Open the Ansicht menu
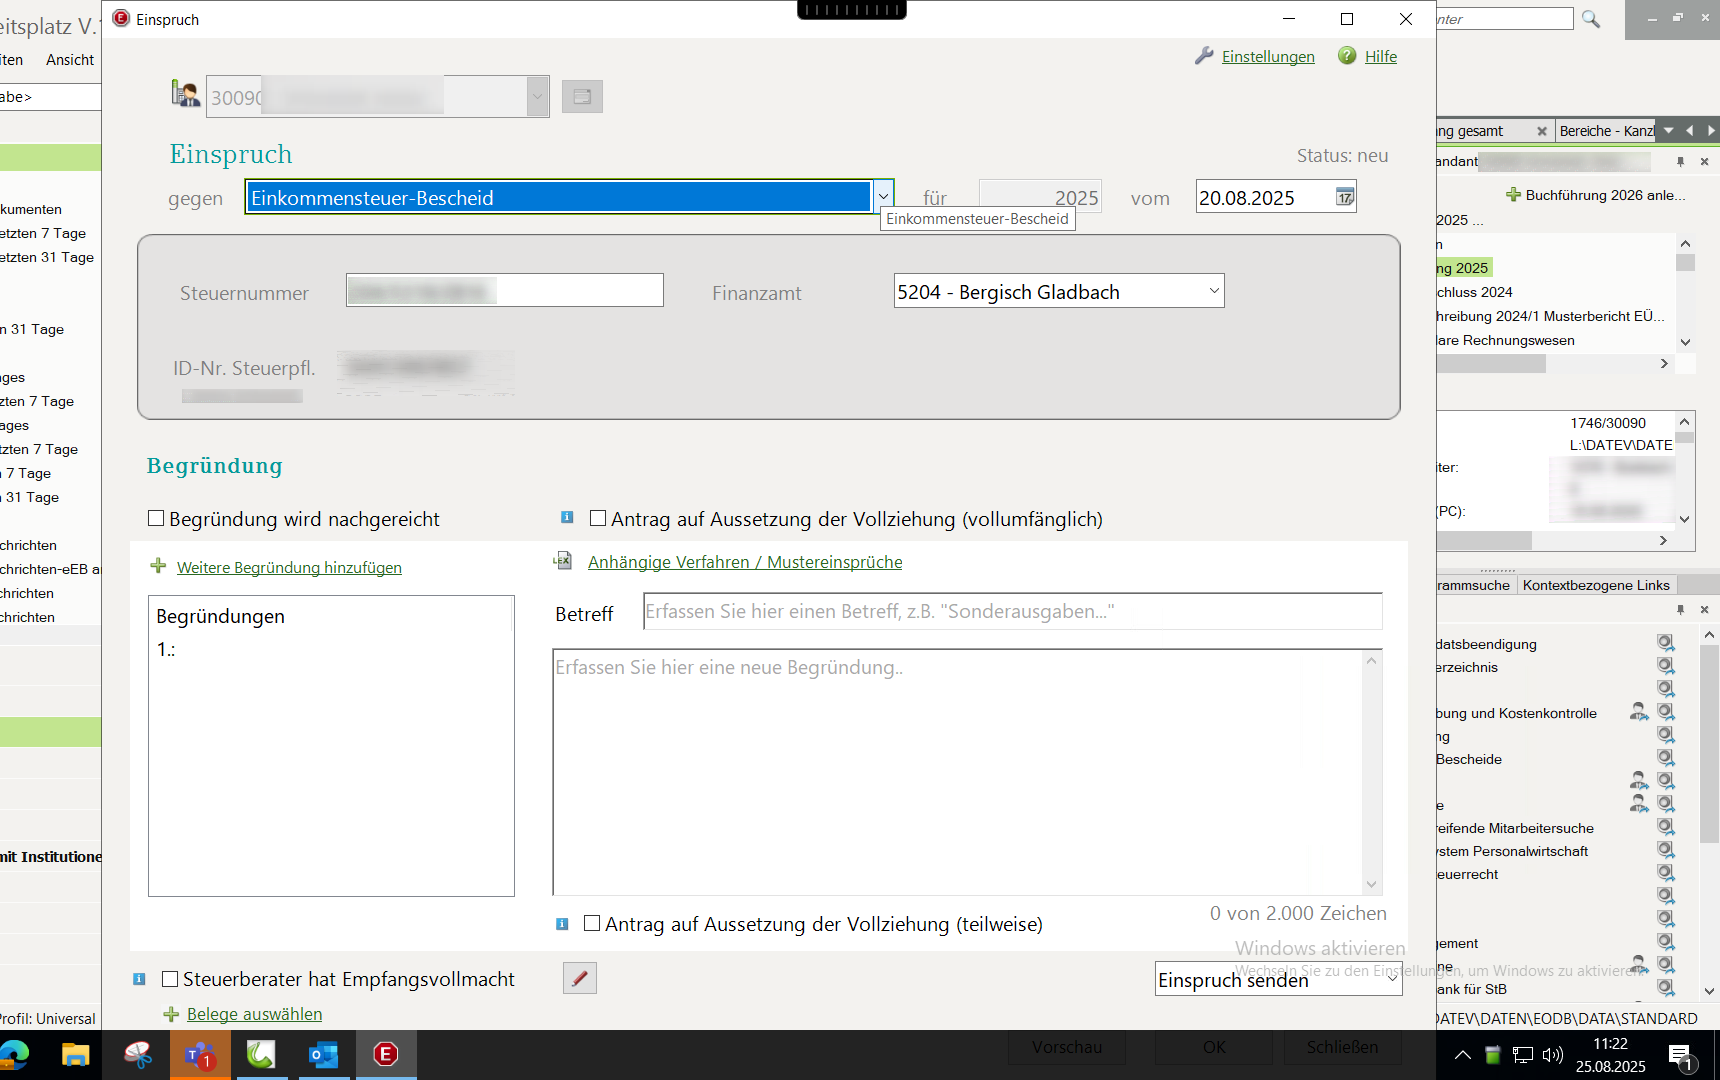1720x1080 pixels. [70, 60]
